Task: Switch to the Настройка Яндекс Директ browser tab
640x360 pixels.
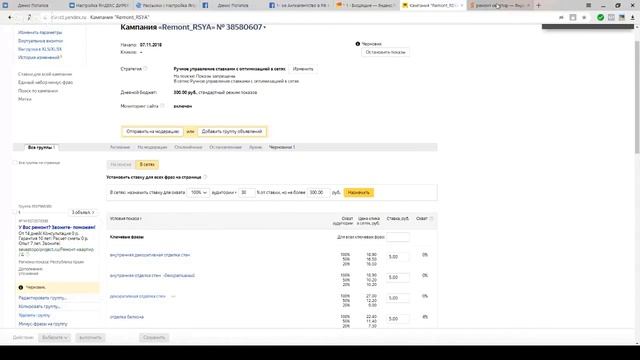Action: coord(98,5)
